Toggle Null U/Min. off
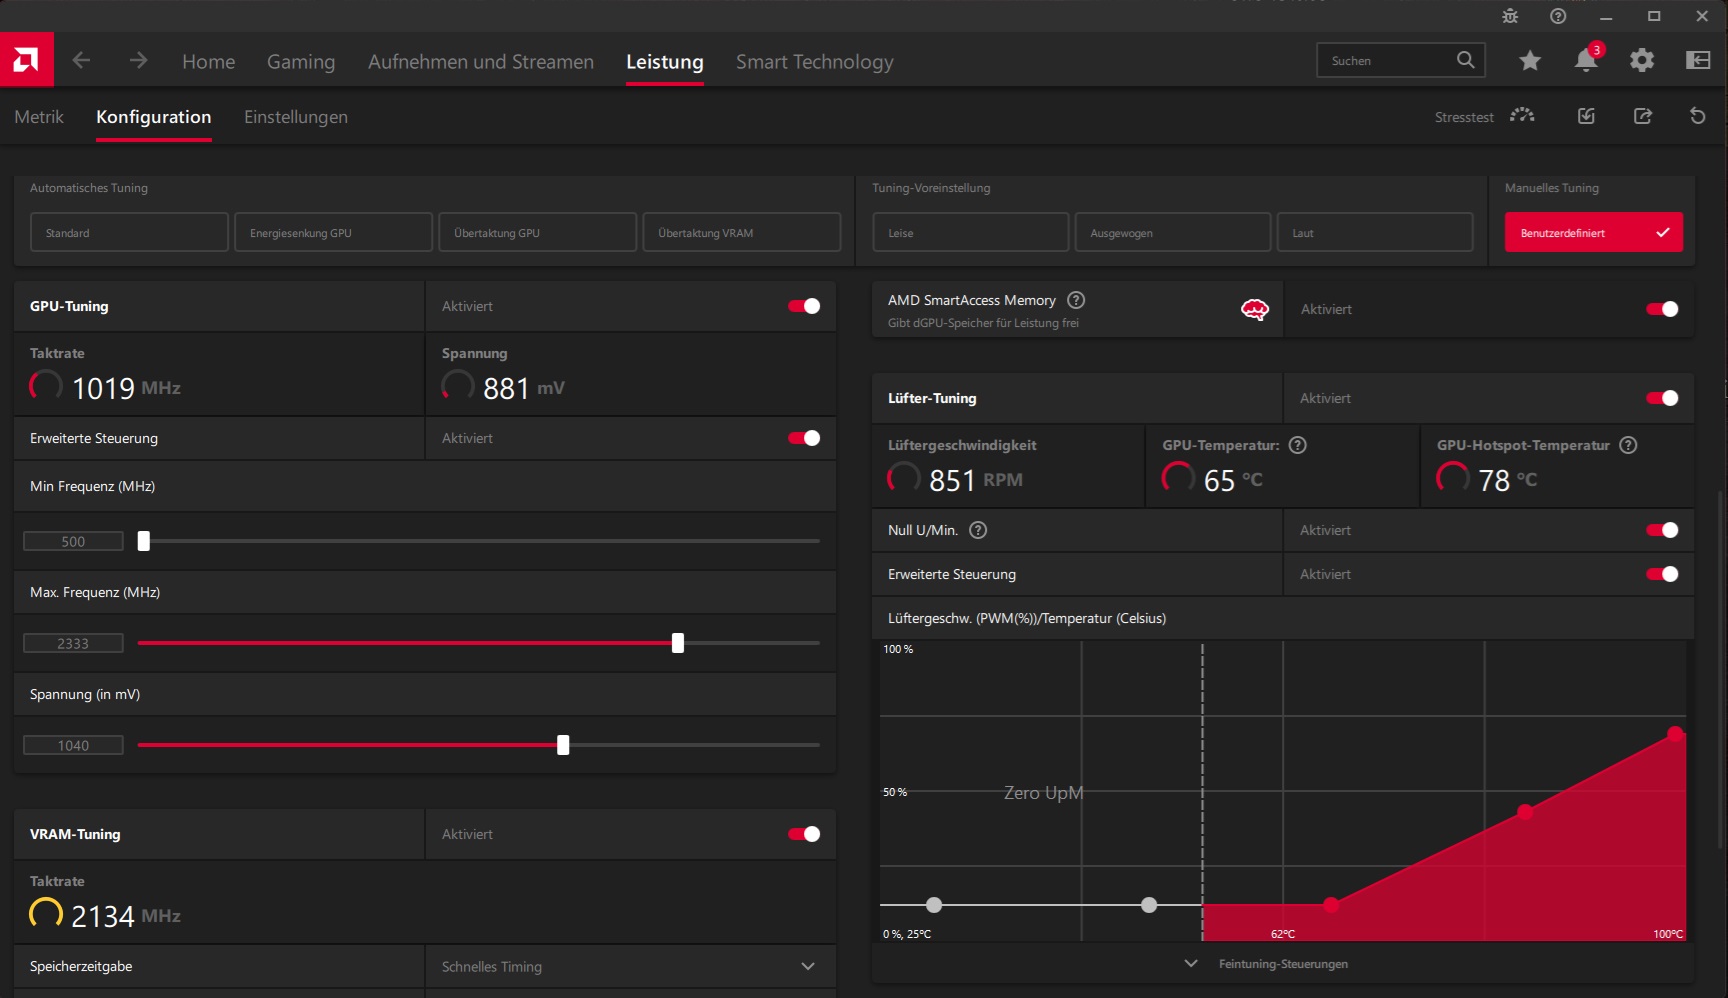 pos(1662,530)
